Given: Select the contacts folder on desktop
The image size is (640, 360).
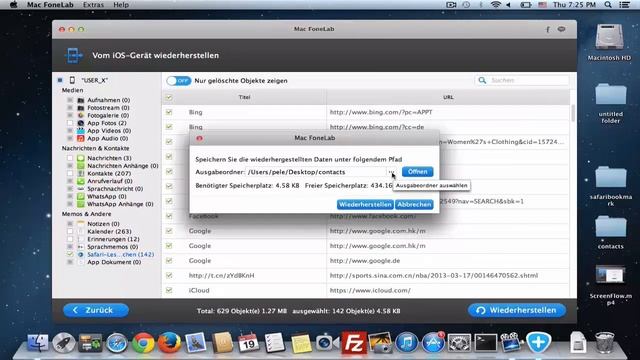Looking at the screenshot, I should pyautogui.click(x=611, y=232).
